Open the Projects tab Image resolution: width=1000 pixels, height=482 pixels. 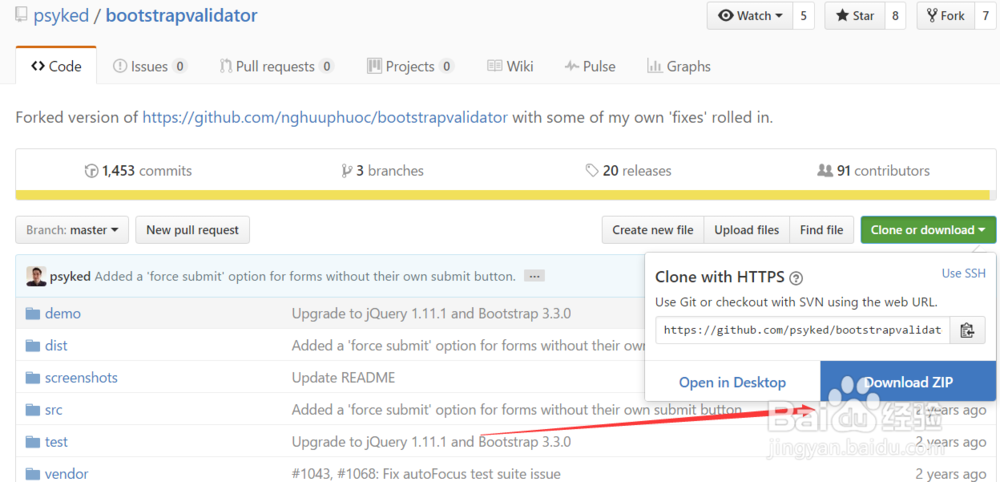point(411,66)
